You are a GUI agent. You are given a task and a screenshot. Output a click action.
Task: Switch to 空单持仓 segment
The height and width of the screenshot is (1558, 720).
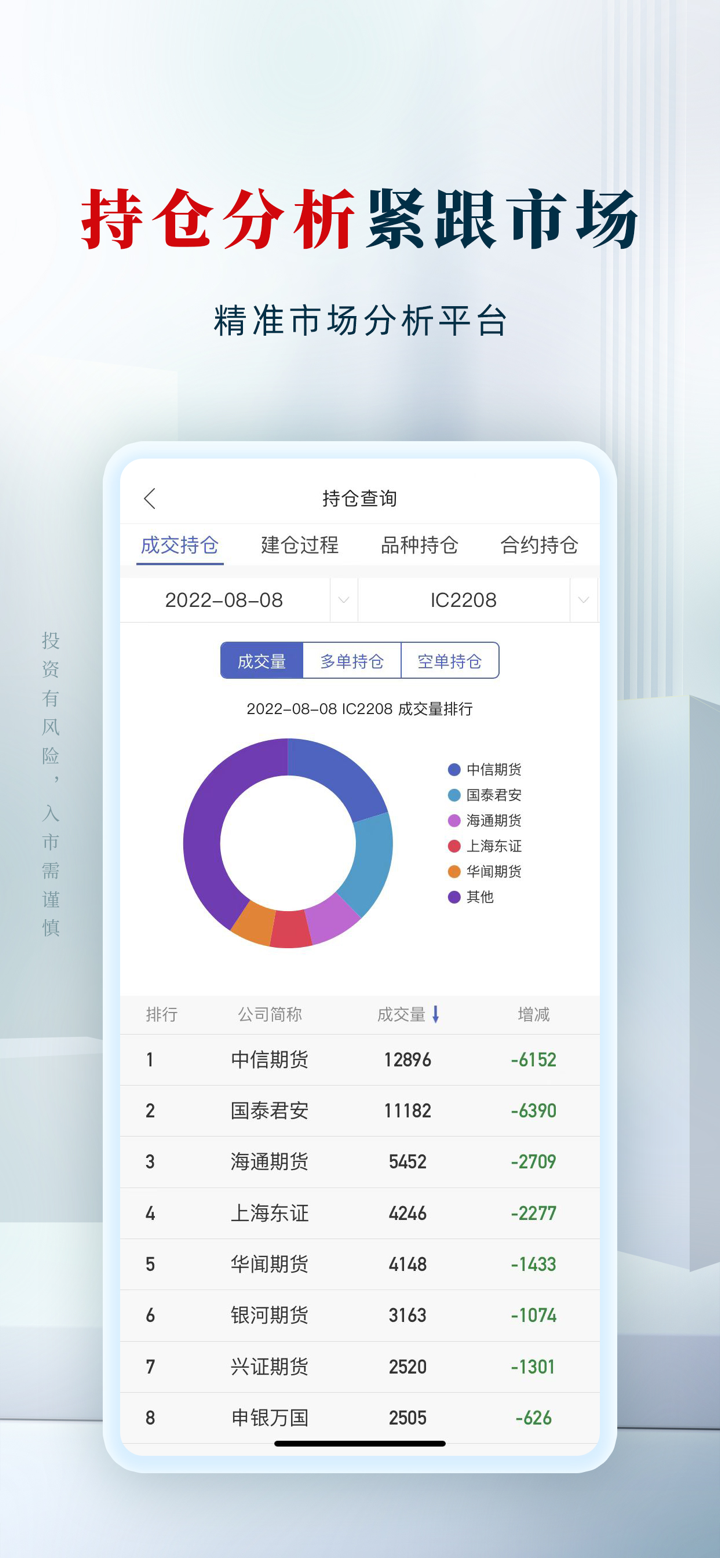pyautogui.click(x=449, y=661)
